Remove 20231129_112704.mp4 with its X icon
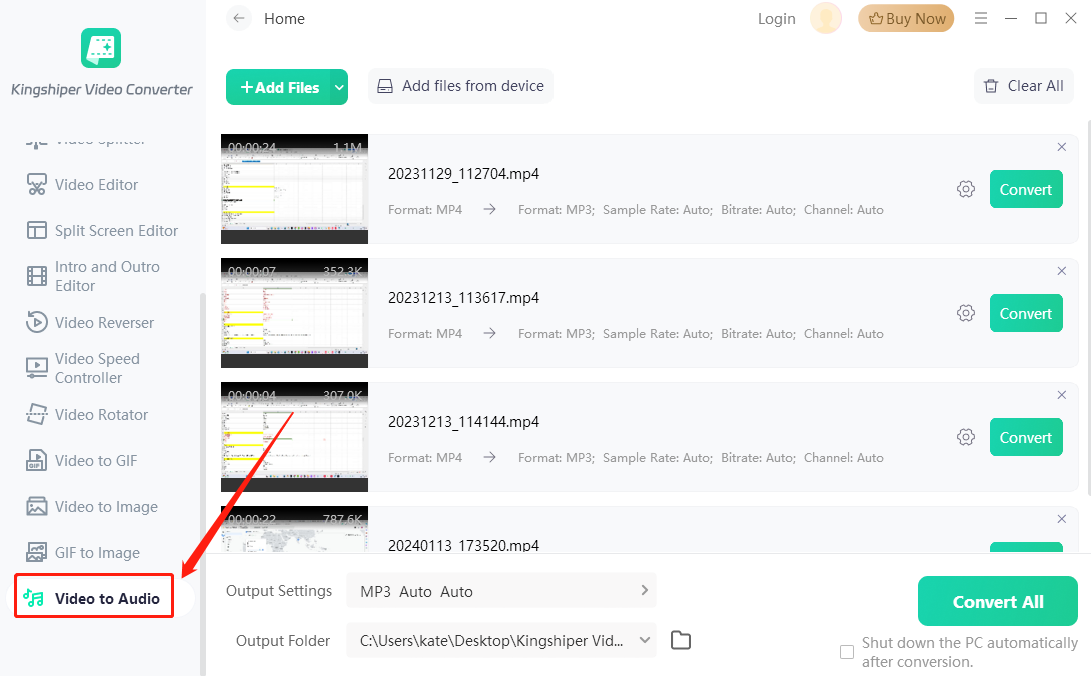 pos(1062,147)
